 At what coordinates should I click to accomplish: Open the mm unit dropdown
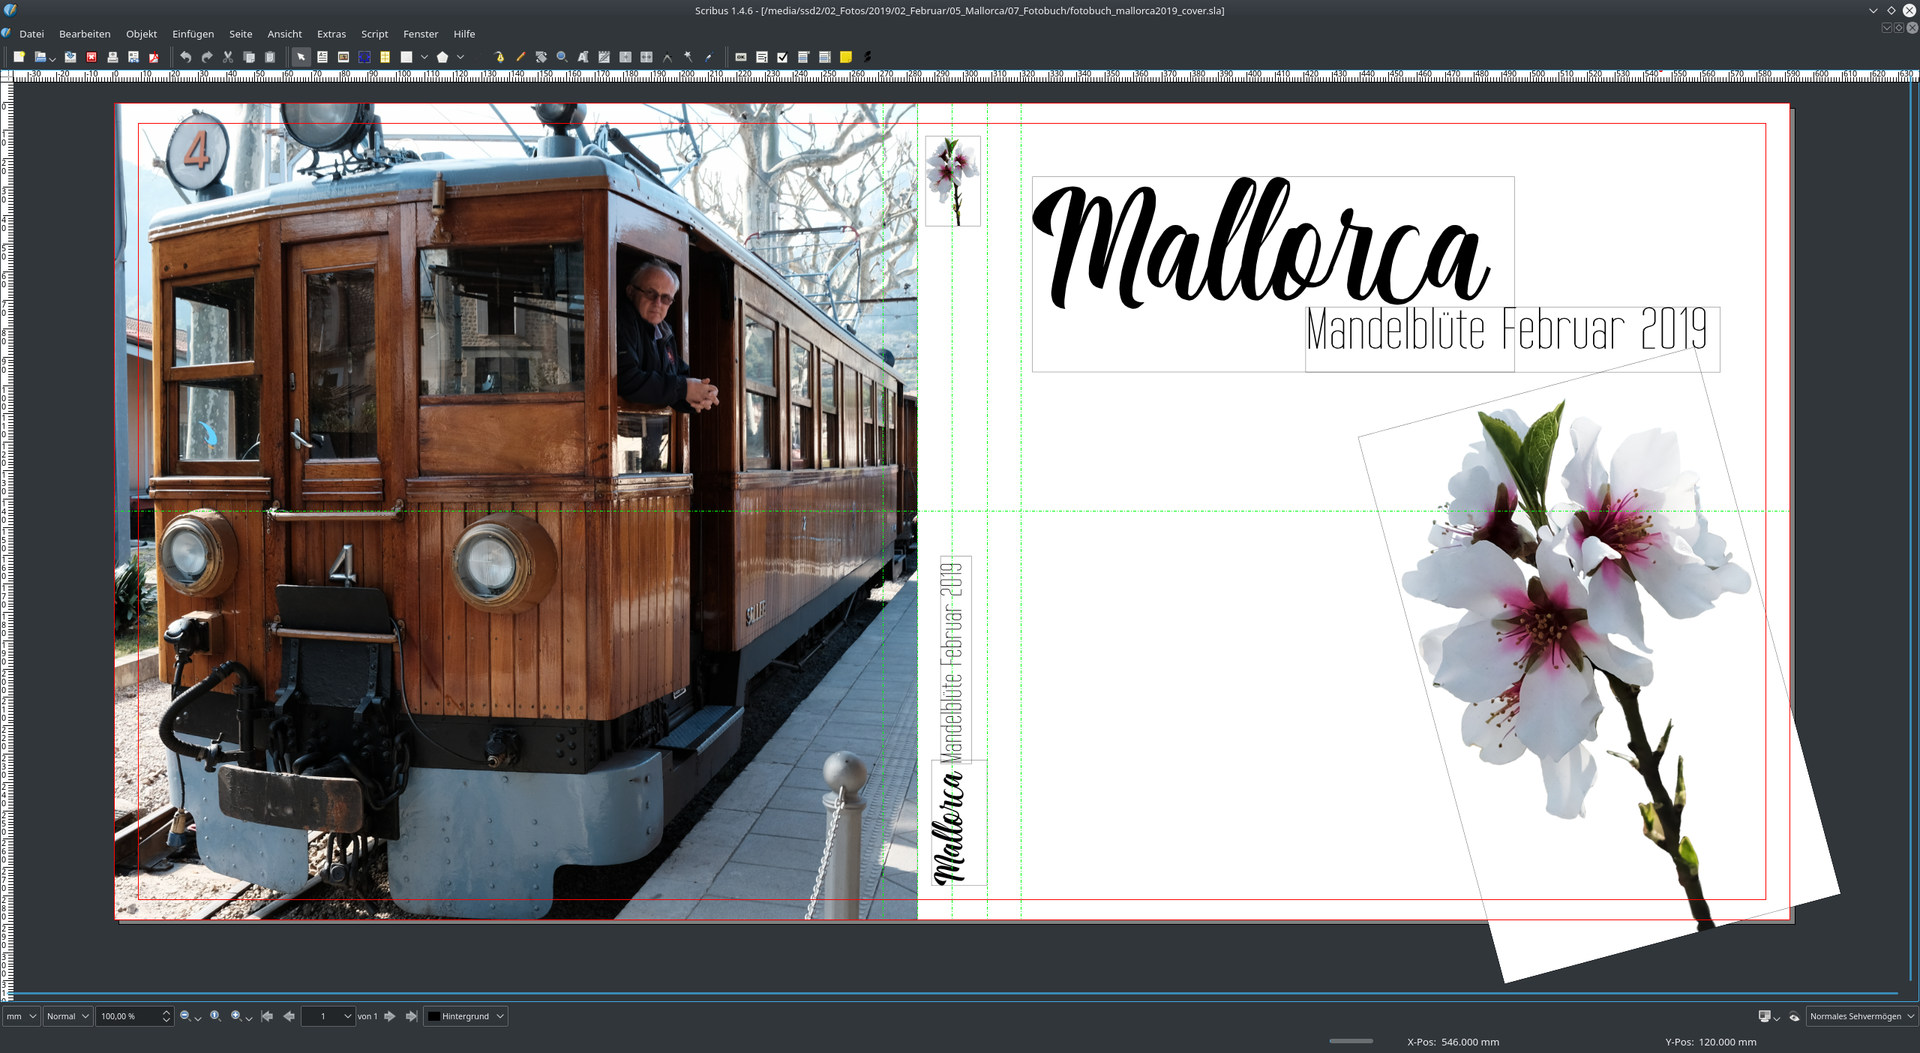tap(21, 1016)
